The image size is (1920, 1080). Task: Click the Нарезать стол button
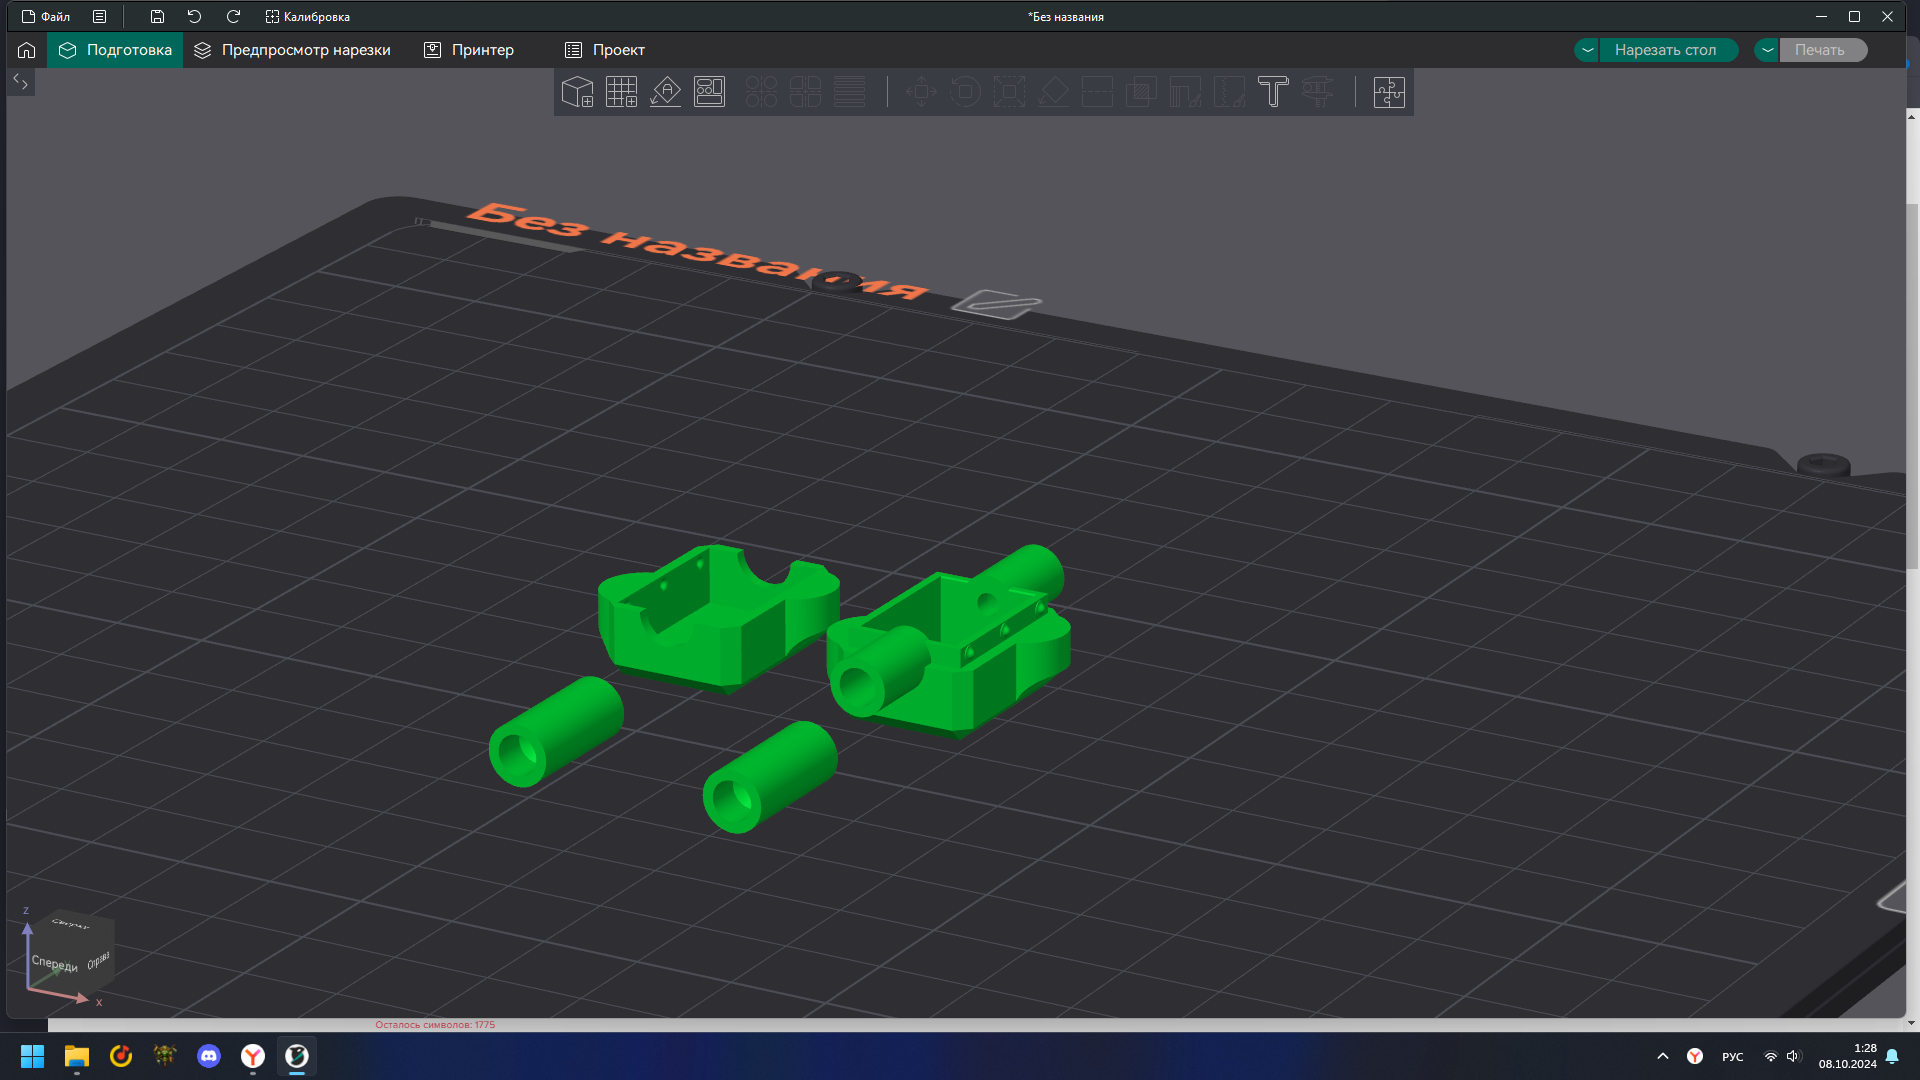pyautogui.click(x=1665, y=50)
